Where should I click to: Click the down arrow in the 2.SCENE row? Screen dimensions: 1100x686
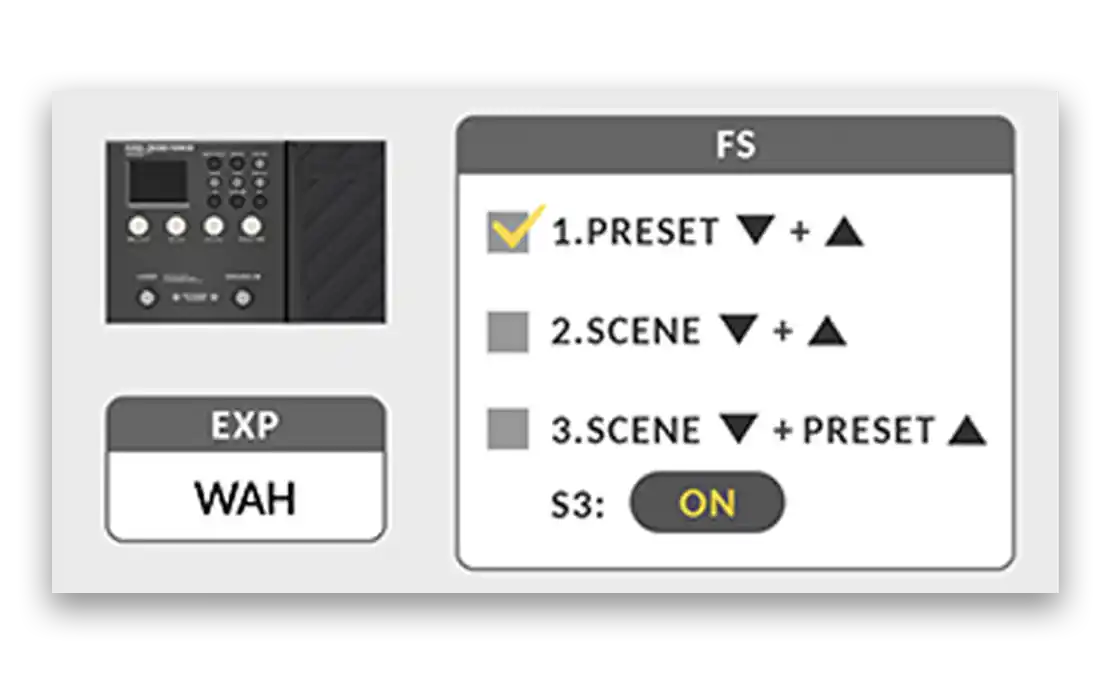(x=739, y=330)
